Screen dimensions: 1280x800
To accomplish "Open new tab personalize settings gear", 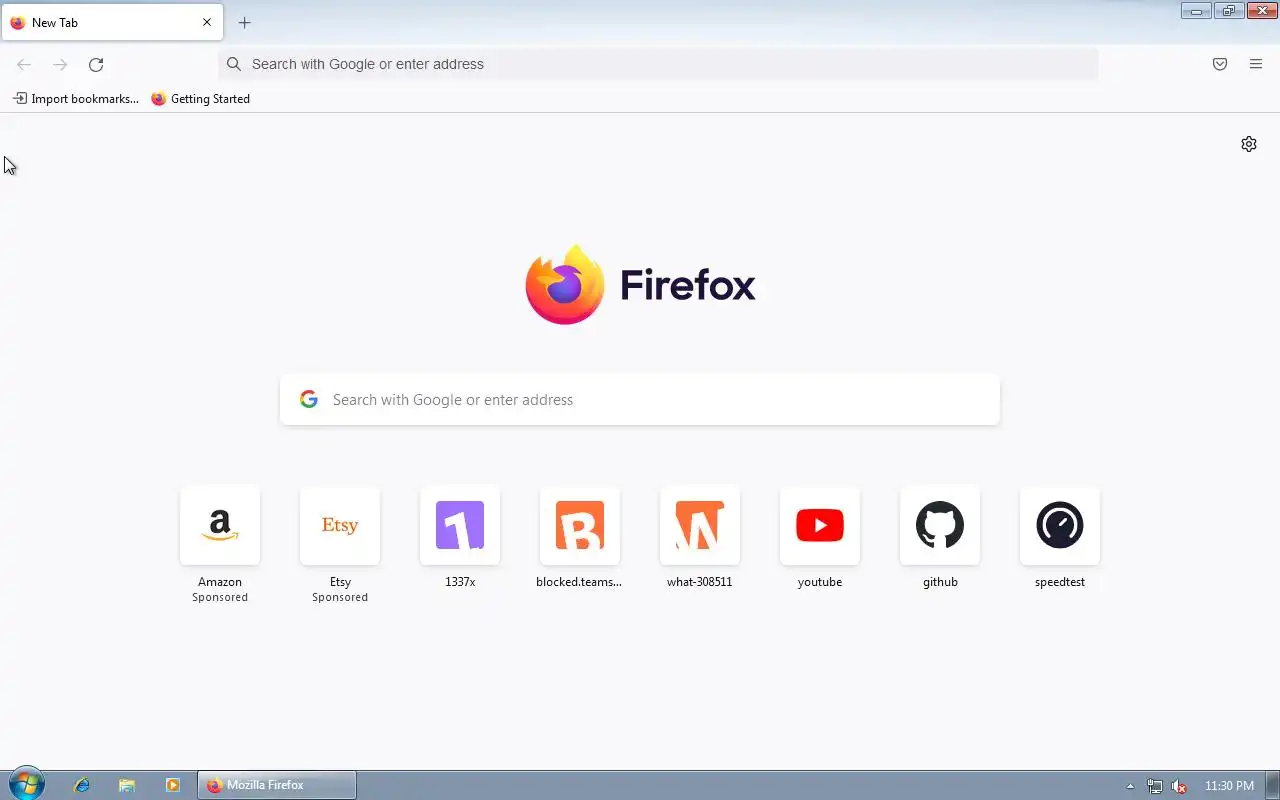I will 1249,144.
